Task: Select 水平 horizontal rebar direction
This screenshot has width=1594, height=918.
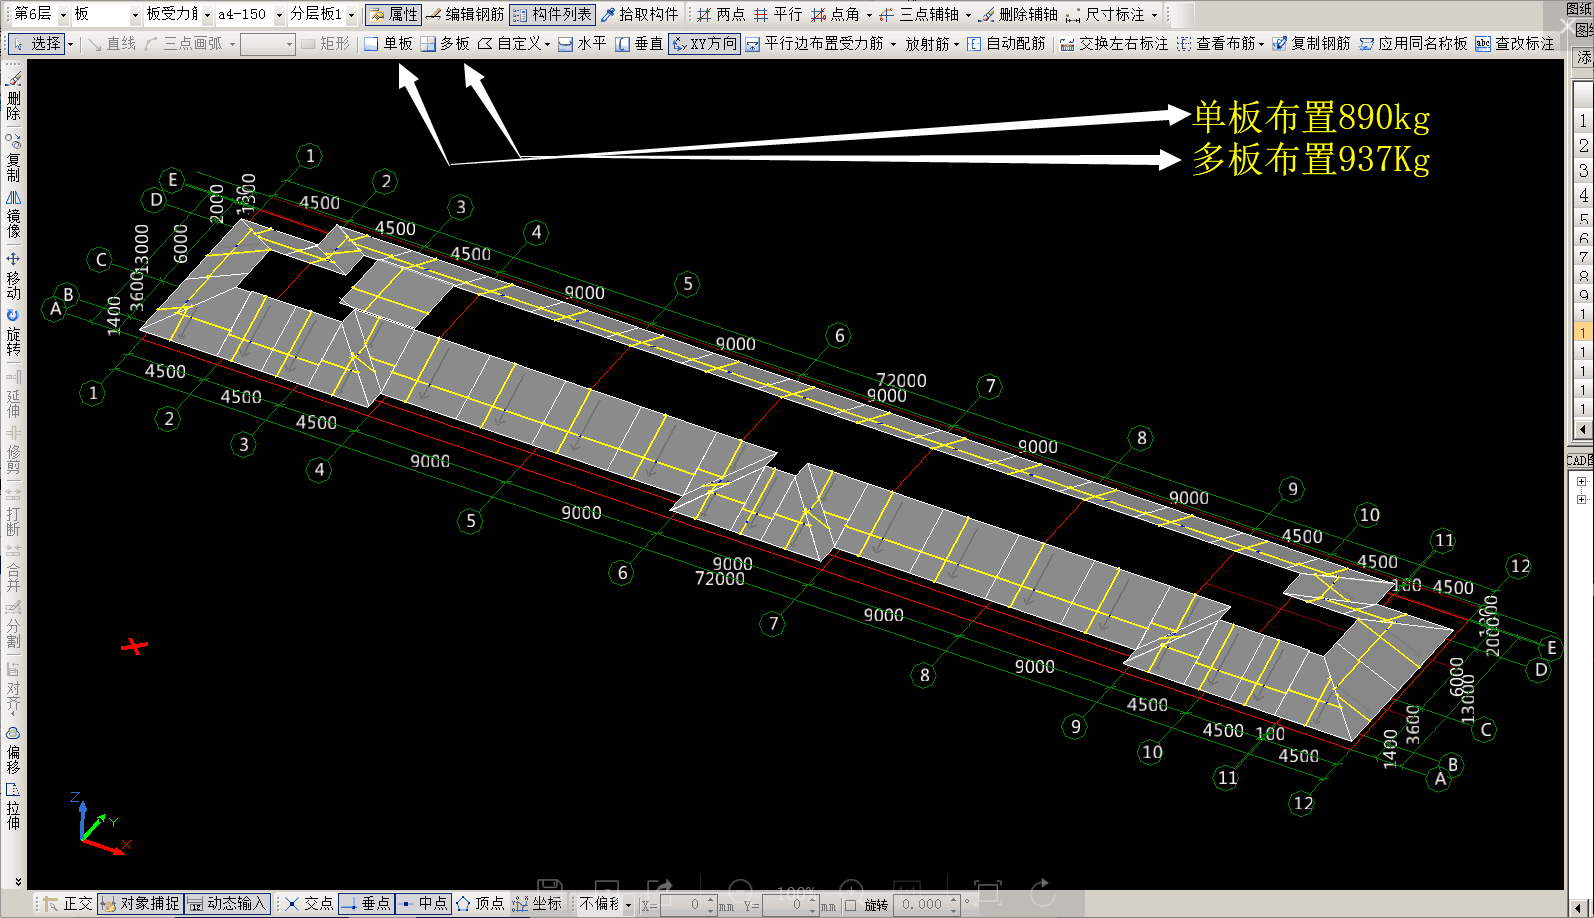Action: [x=582, y=44]
